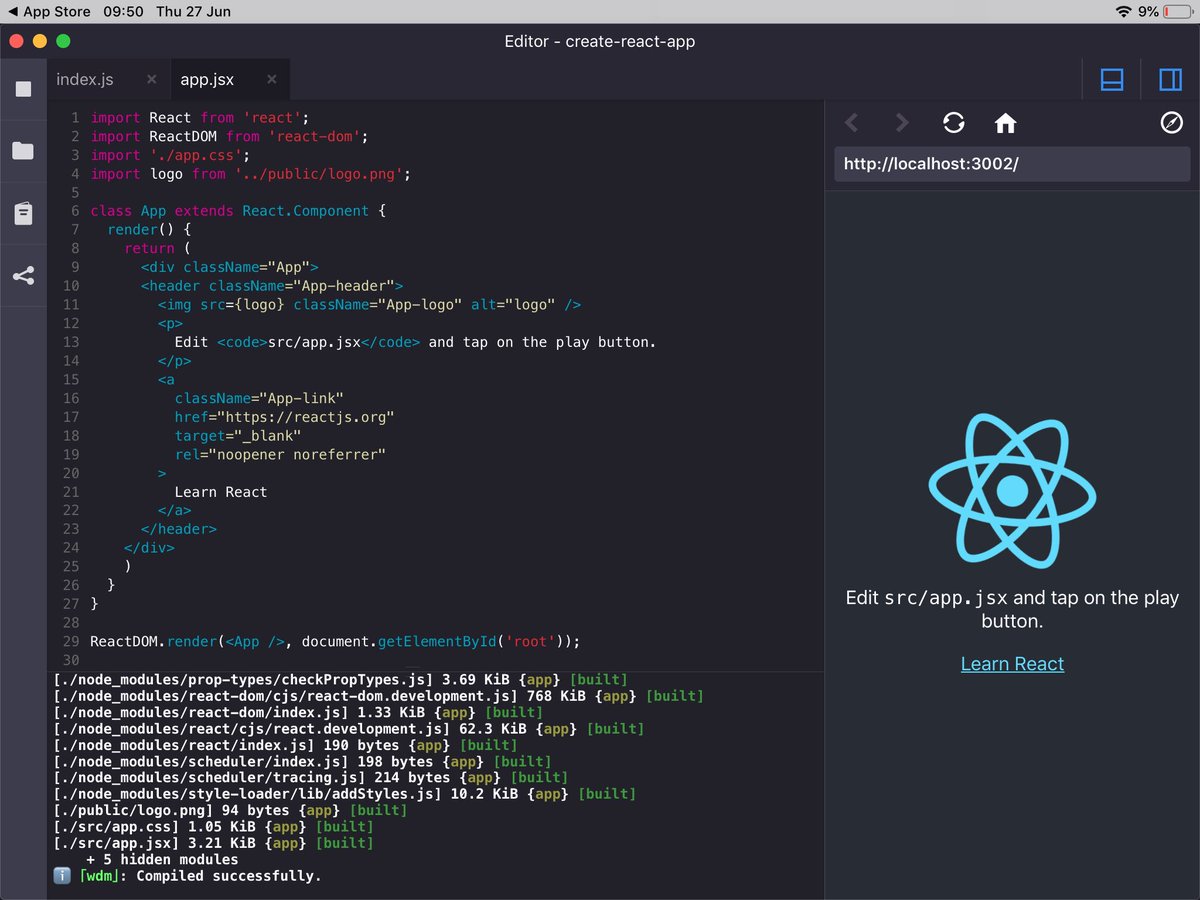Click the ./src/app.css console build line

(x=213, y=827)
